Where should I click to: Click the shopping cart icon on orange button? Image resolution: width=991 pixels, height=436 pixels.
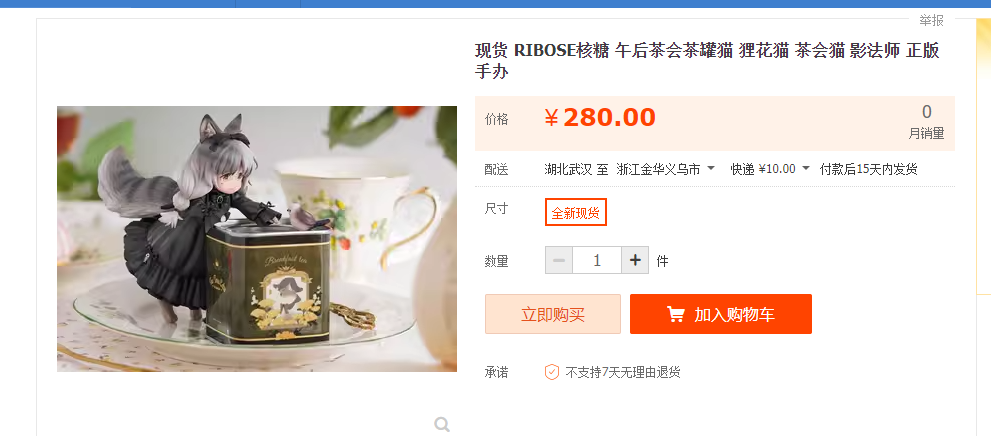(x=676, y=314)
